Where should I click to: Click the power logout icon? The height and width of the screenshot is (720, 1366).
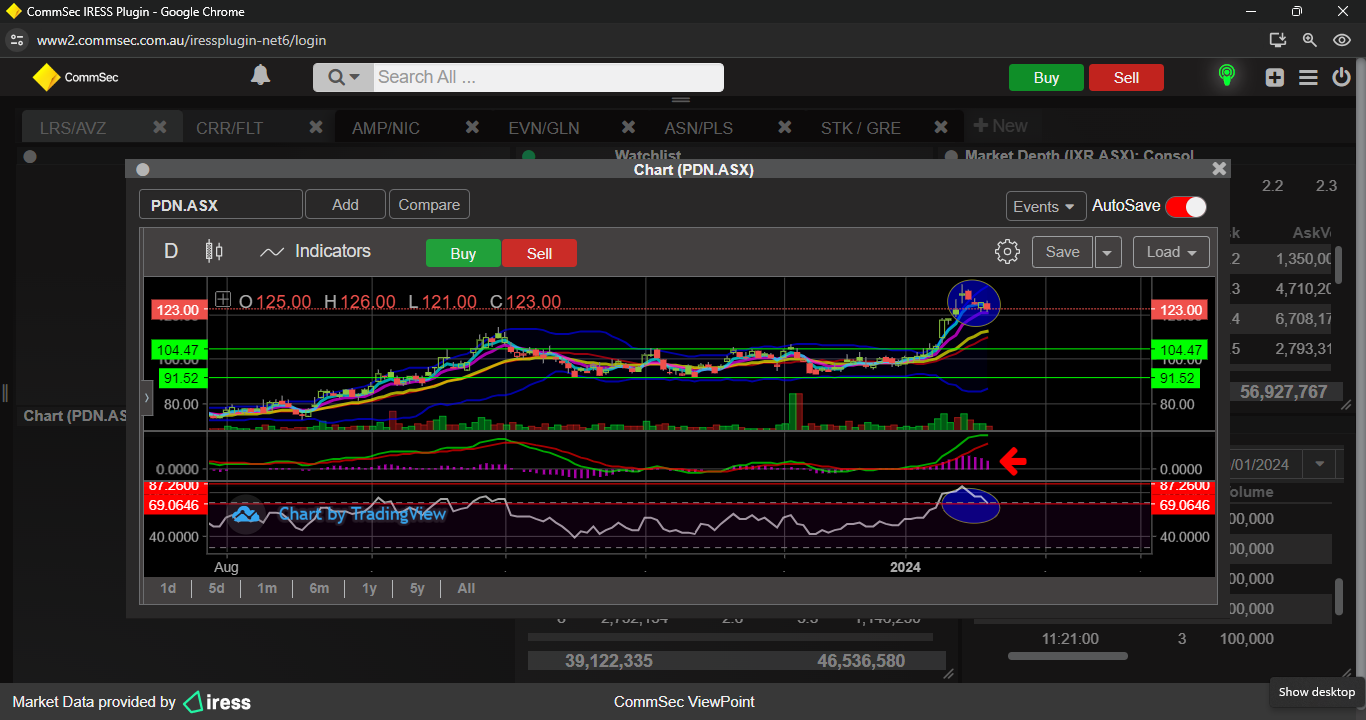click(x=1341, y=77)
